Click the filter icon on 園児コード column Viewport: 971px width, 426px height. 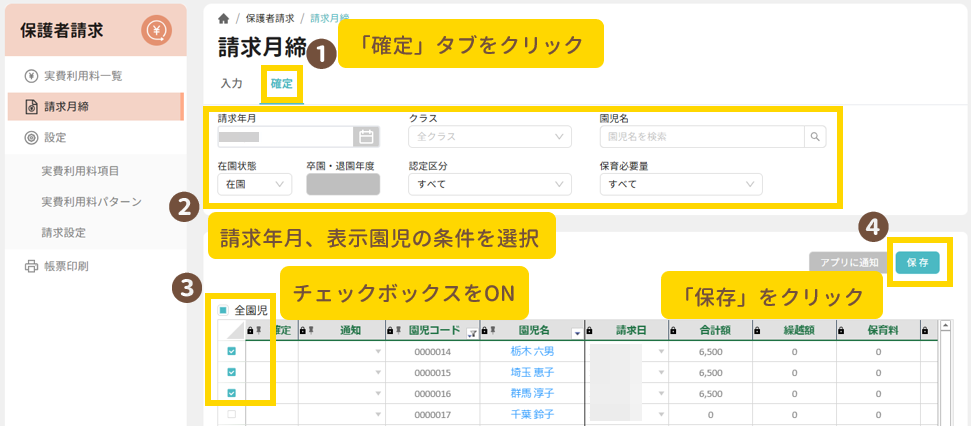tap(471, 333)
